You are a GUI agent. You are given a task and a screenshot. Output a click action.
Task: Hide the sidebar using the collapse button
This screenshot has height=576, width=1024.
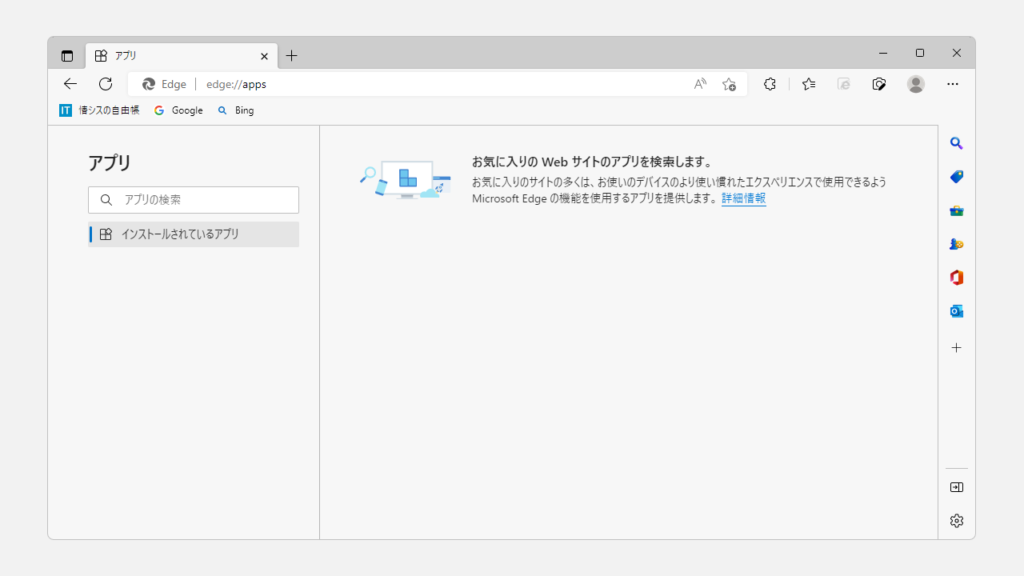pyautogui.click(x=956, y=487)
